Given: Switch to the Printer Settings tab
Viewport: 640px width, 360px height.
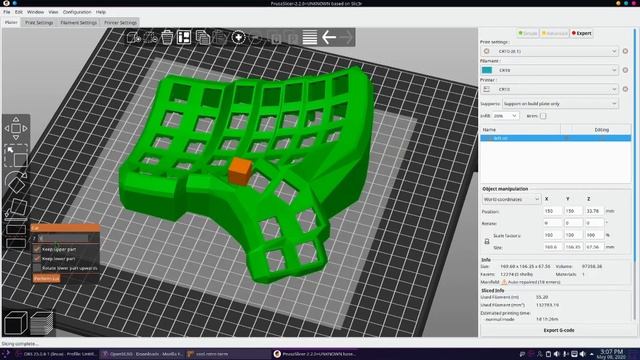Looking at the screenshot, I should 120,22.
